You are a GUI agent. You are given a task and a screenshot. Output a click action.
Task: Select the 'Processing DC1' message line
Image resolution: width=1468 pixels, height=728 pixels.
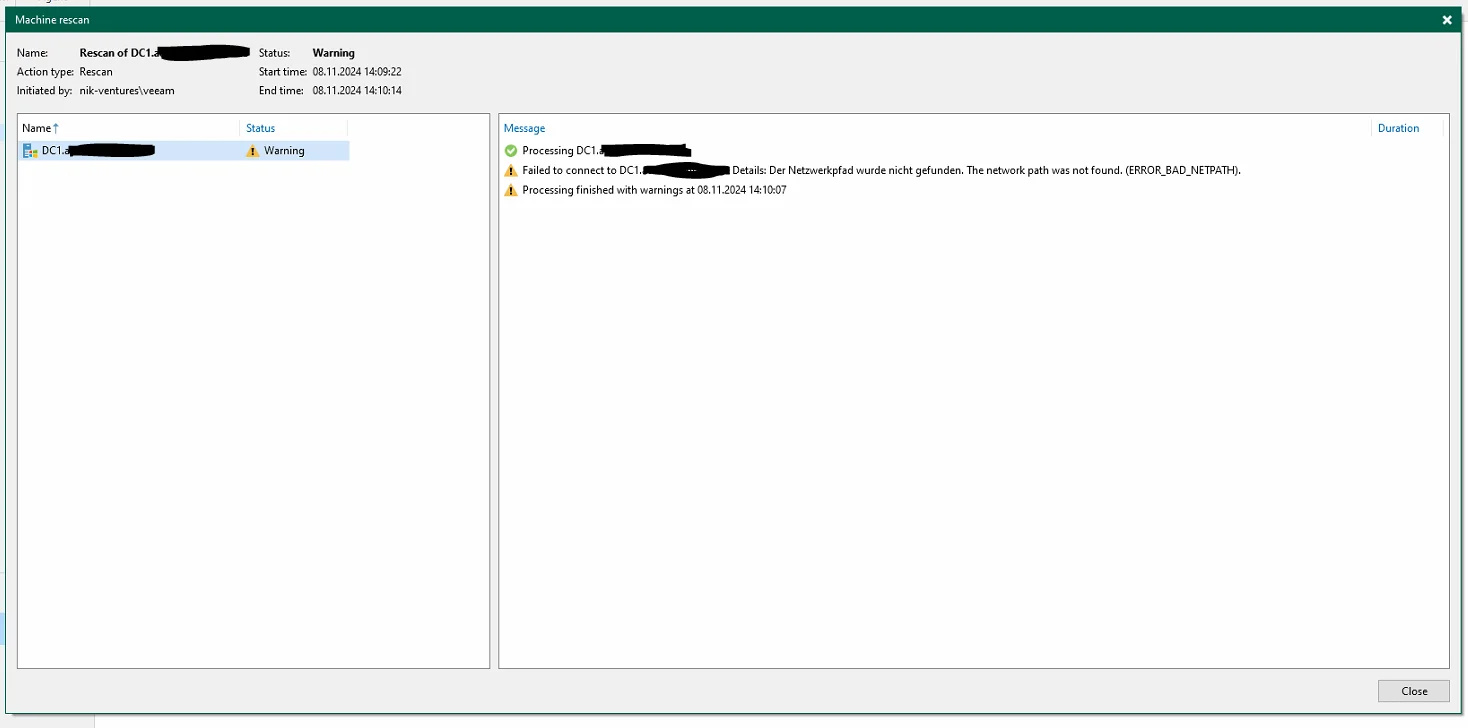(607, 151)
